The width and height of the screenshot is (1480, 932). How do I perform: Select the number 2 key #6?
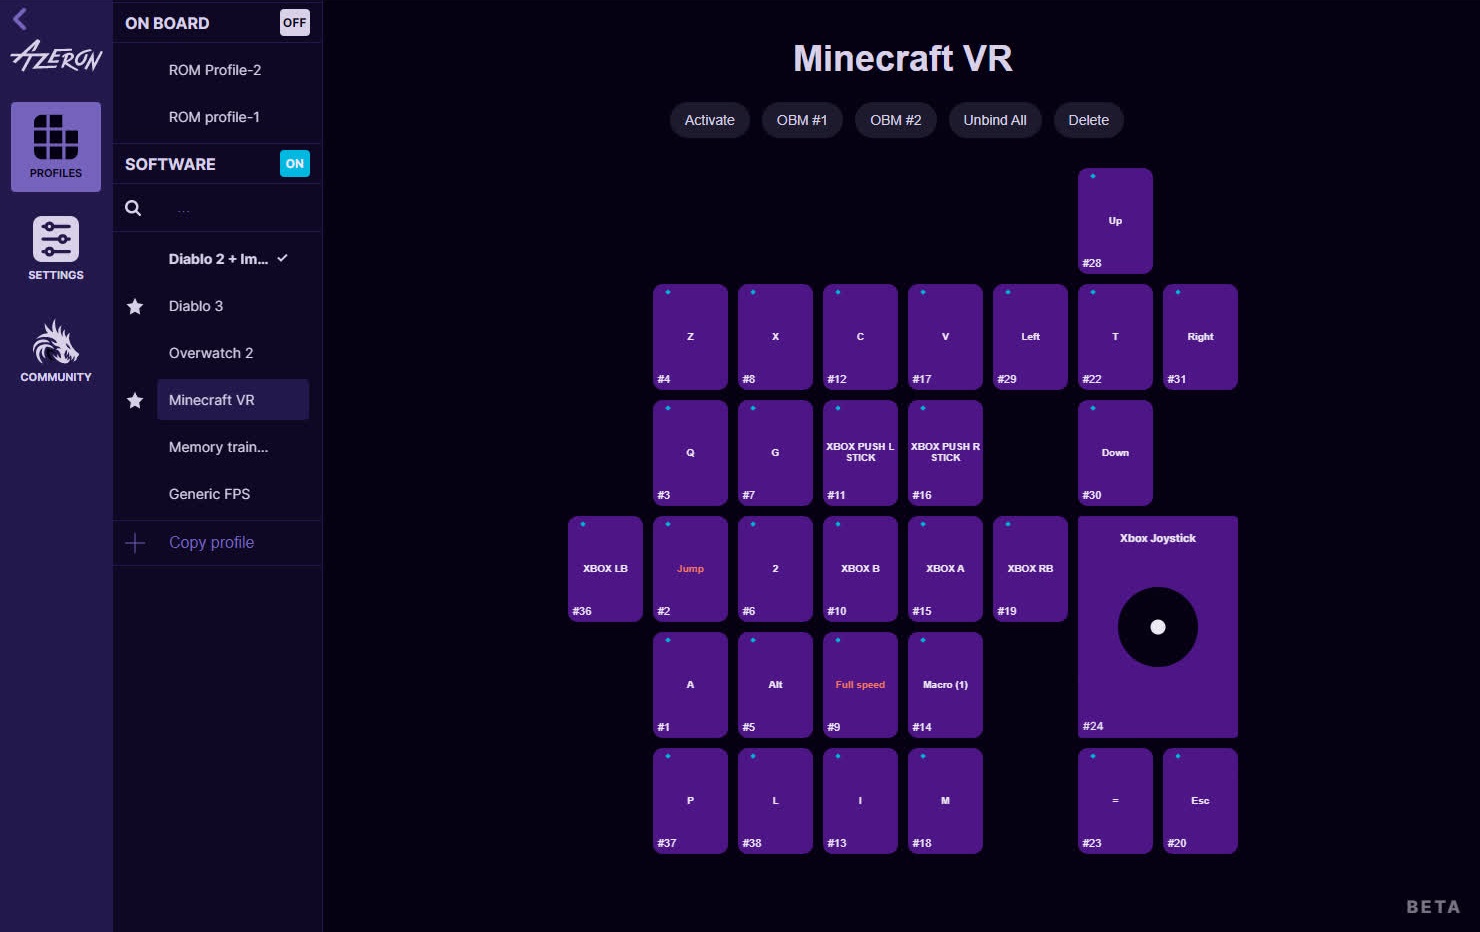coord(776,569)
